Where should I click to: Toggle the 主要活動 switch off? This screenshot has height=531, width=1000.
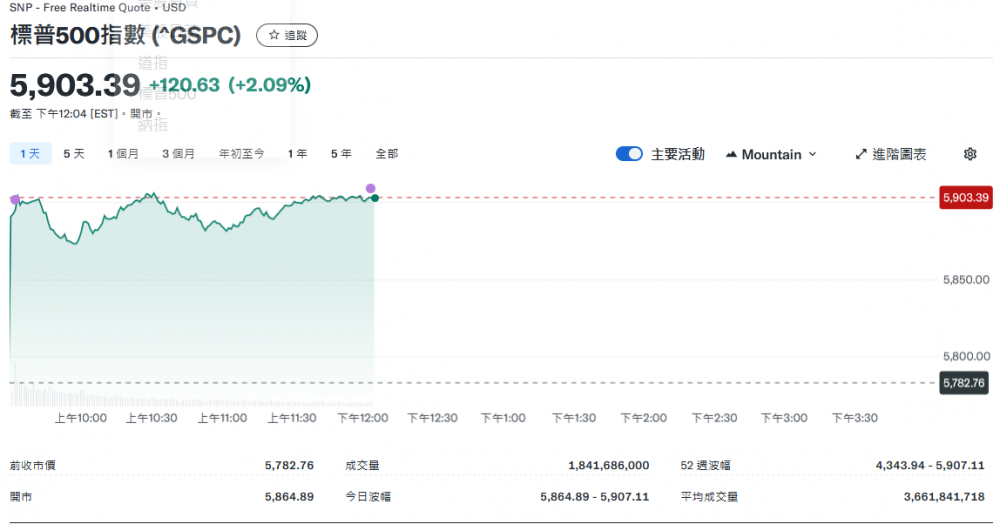[x=629, y=154]
